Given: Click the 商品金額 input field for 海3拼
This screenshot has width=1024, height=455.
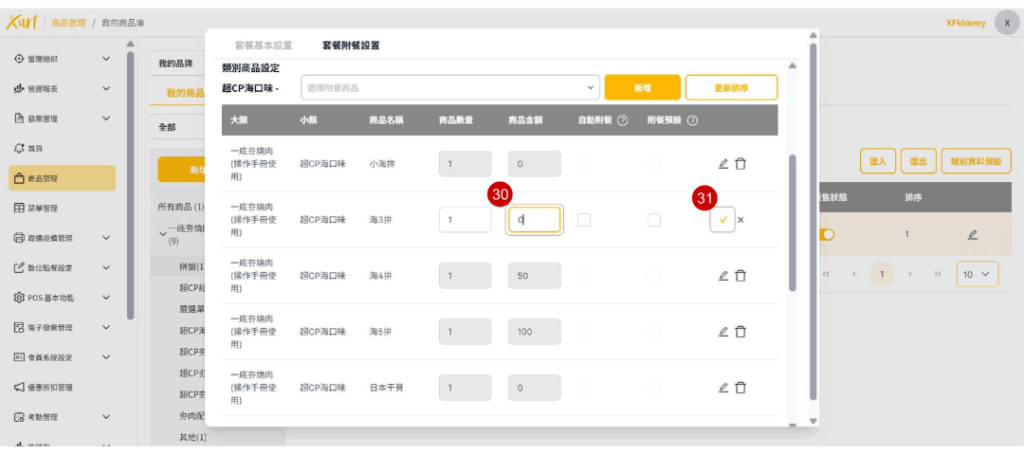Looking at the screenshot, I should [x=534, y=220].
